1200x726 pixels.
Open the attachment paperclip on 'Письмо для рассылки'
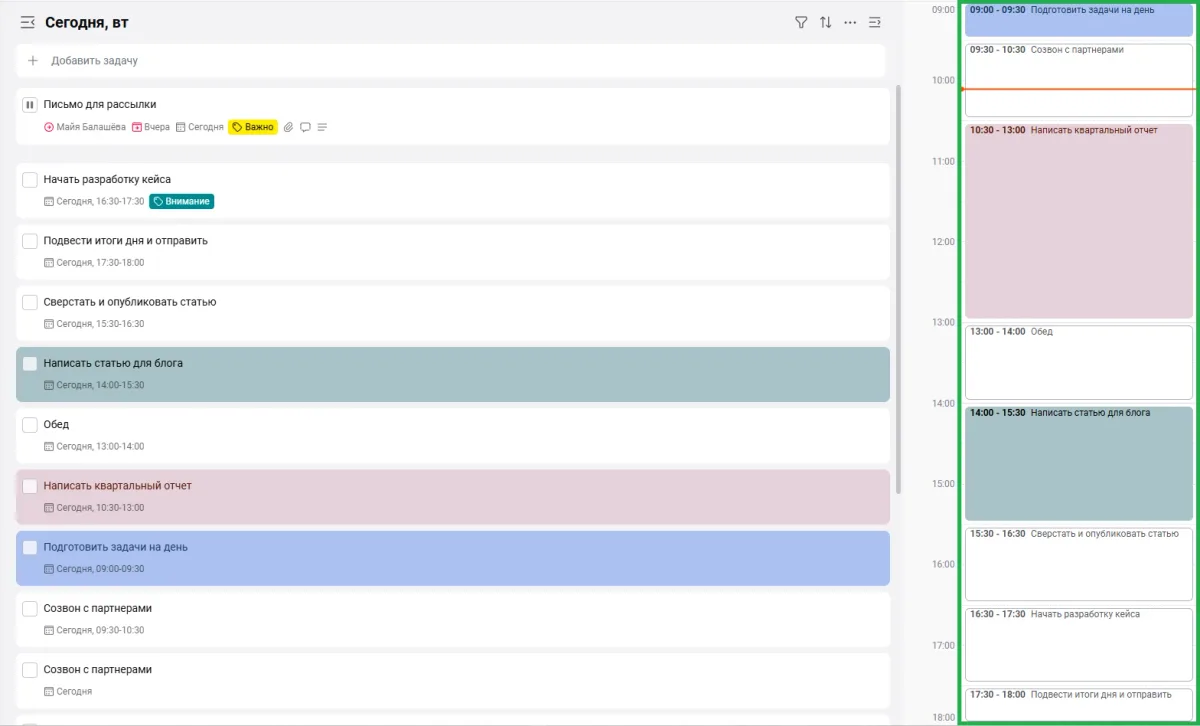tap(289, 127)
